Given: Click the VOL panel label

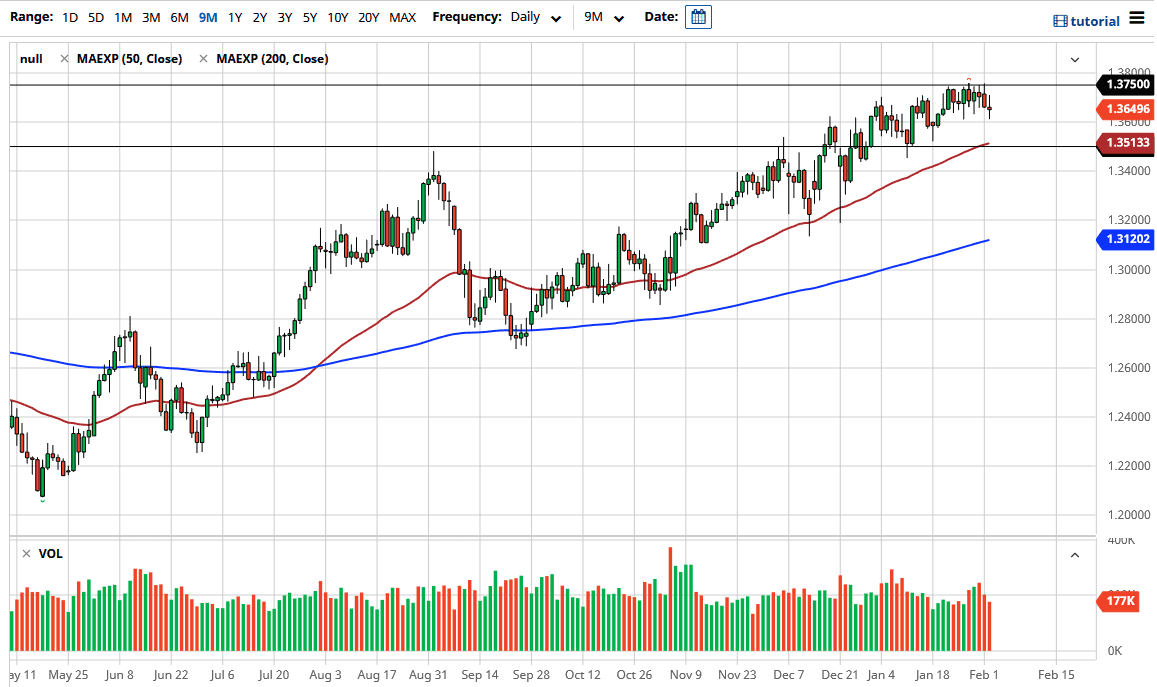Looking at the screenshot, I should (50, 553).
